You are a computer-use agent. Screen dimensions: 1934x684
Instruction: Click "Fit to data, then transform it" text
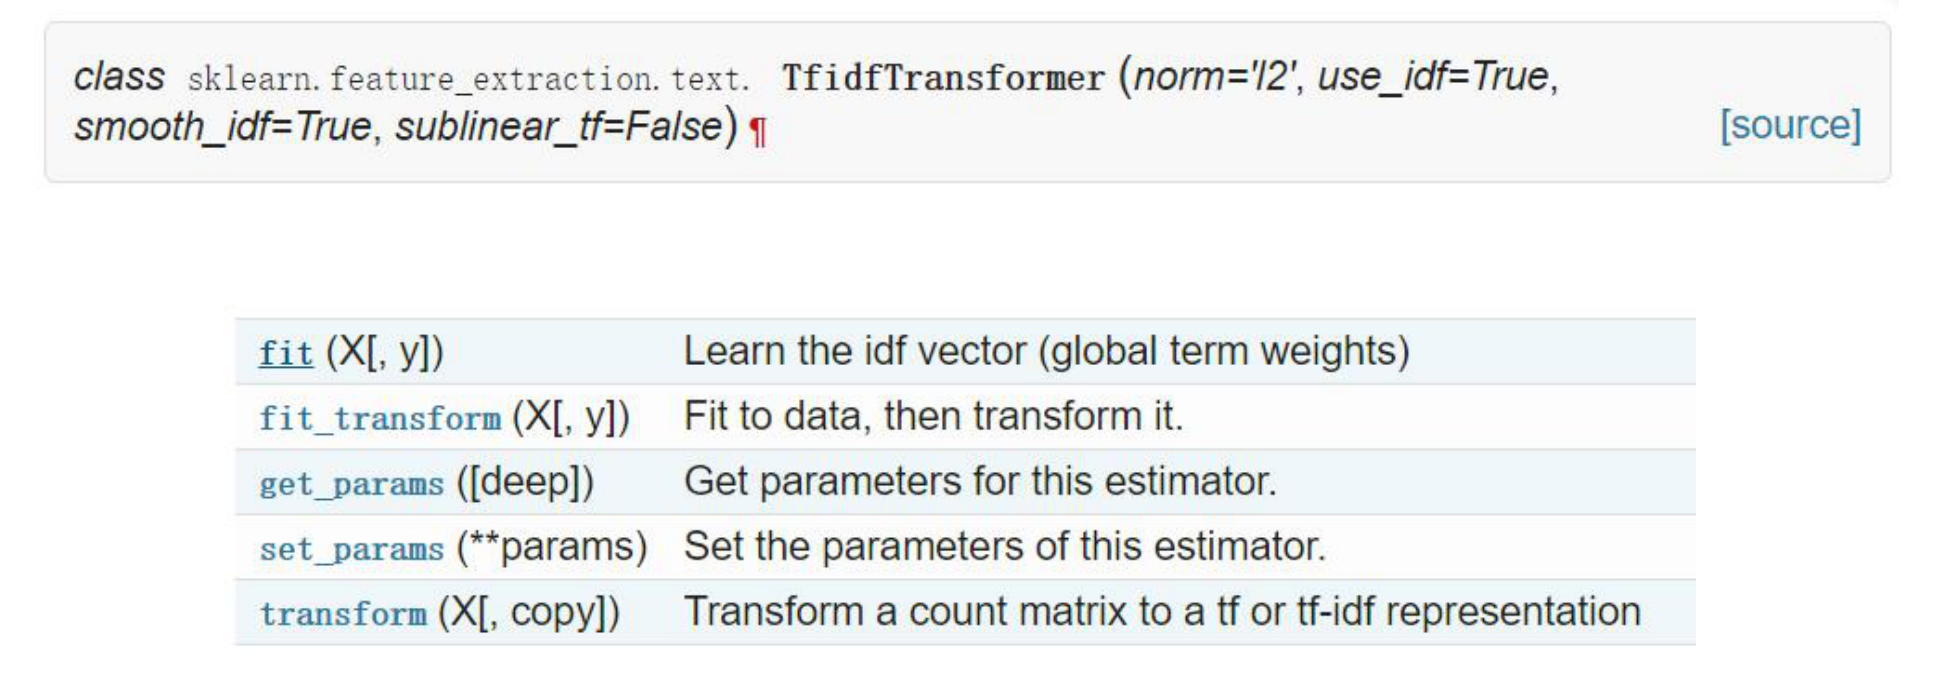pyautogui.click(x=933, y=416)
